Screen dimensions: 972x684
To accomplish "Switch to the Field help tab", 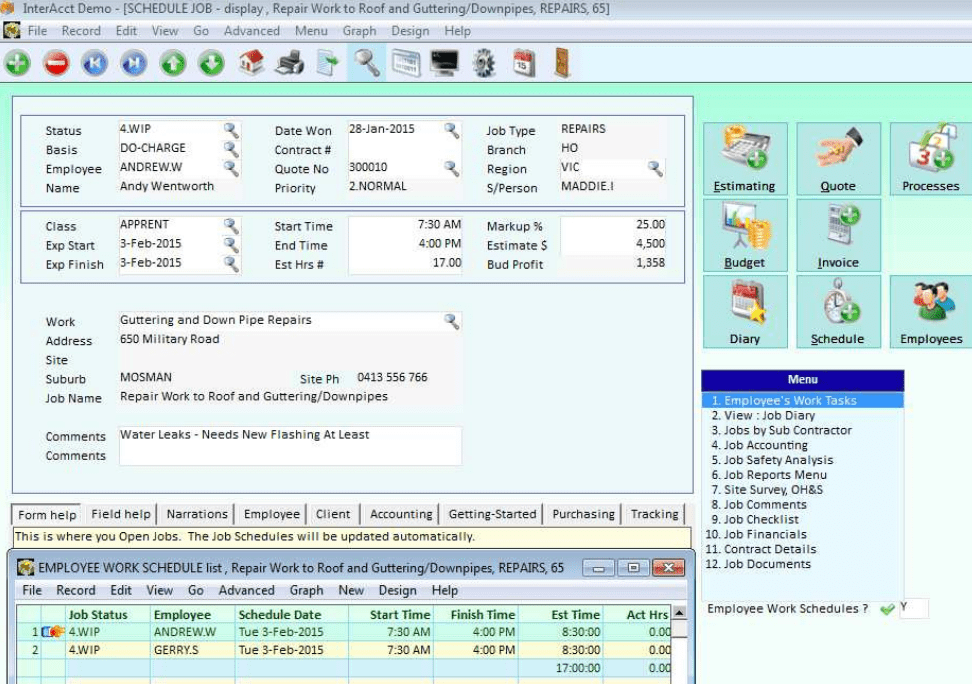I will pyautogui.click(x=121, y=514).
